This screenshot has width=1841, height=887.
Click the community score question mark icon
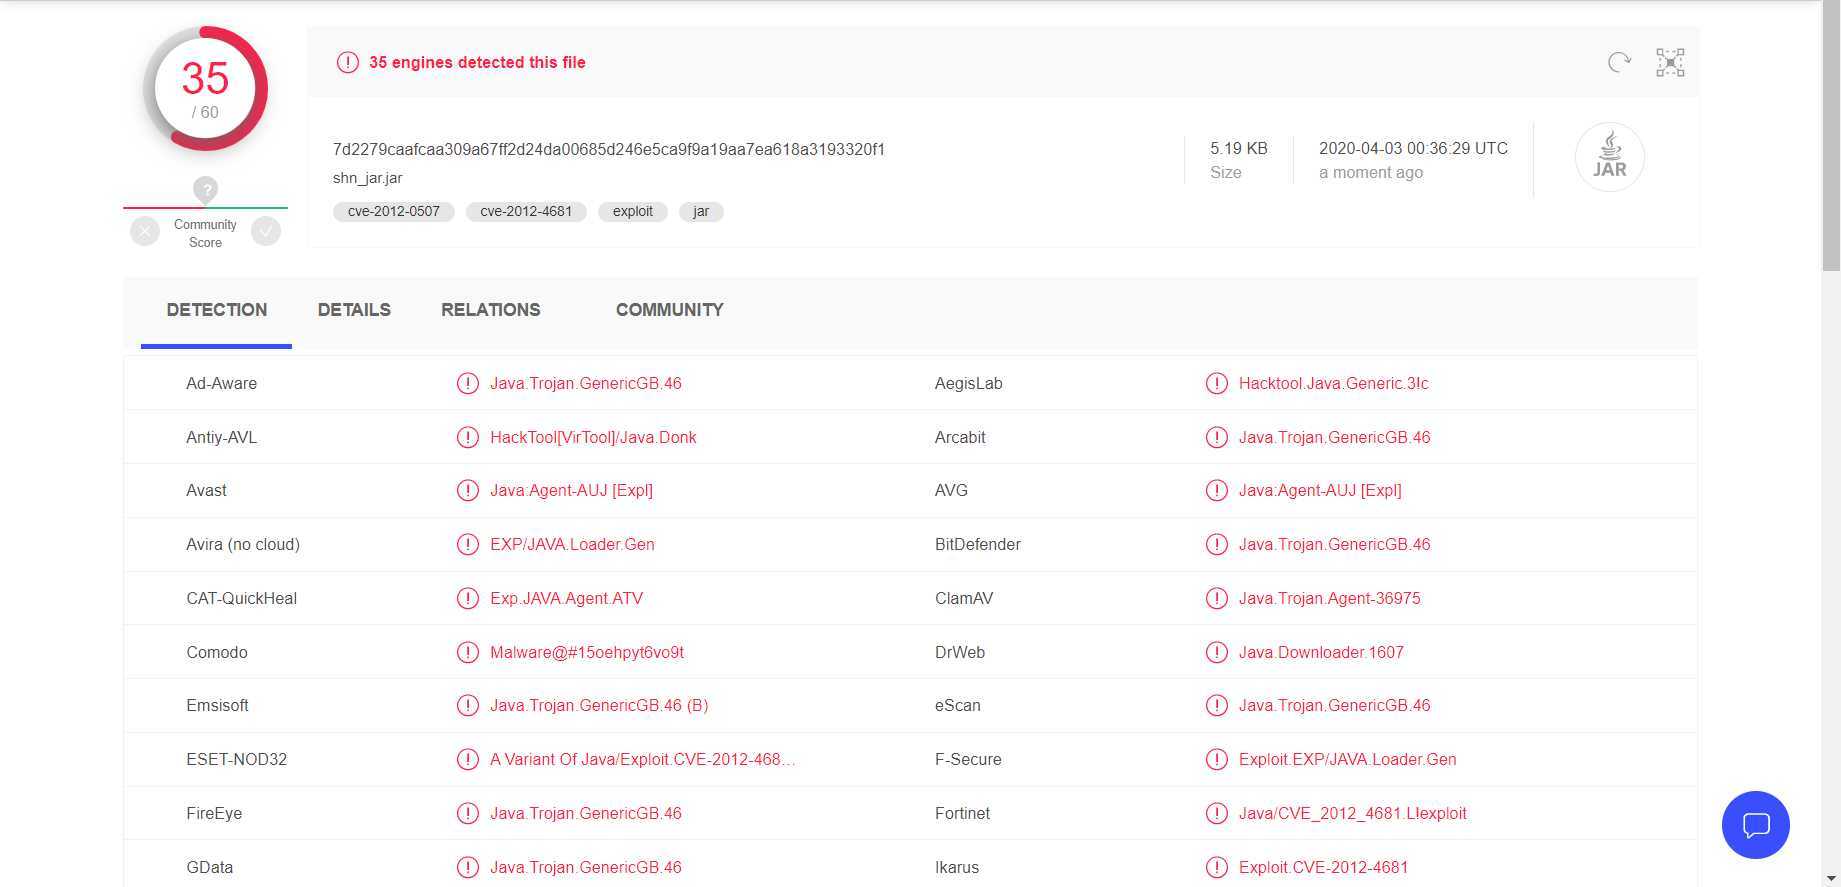[x=205, y=189]
